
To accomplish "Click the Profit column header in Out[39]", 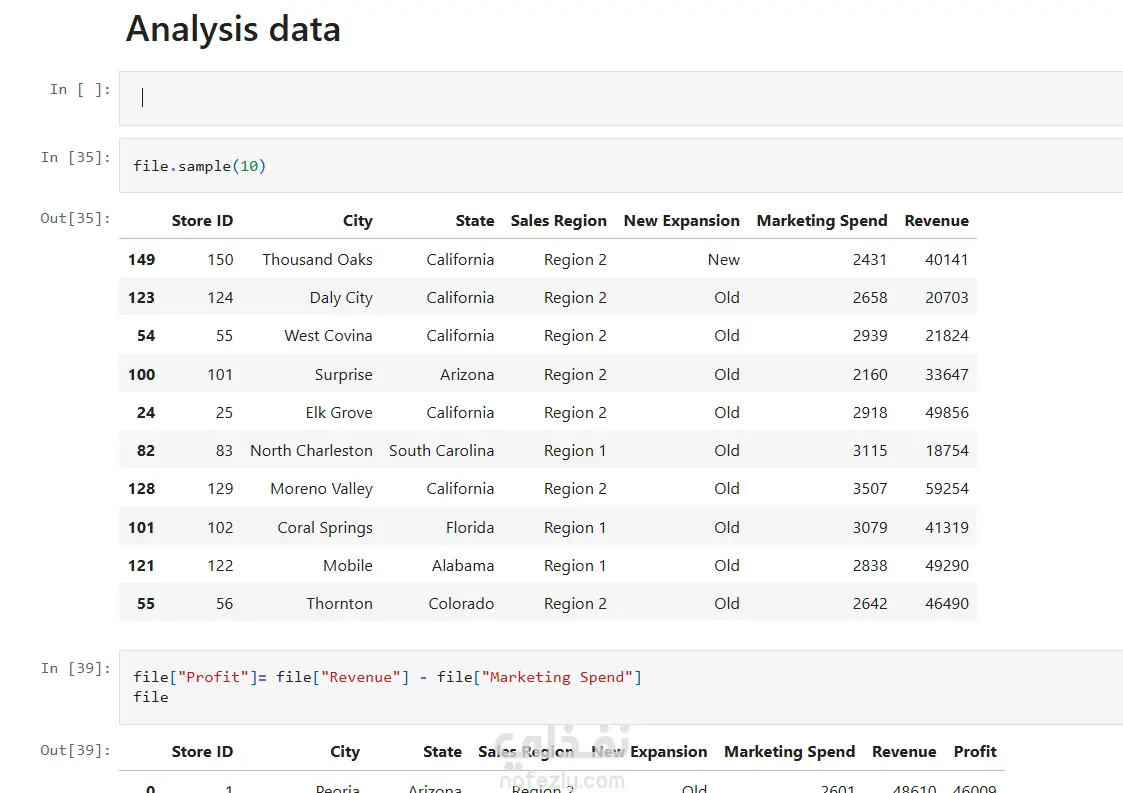I will [x=975, y=751].
